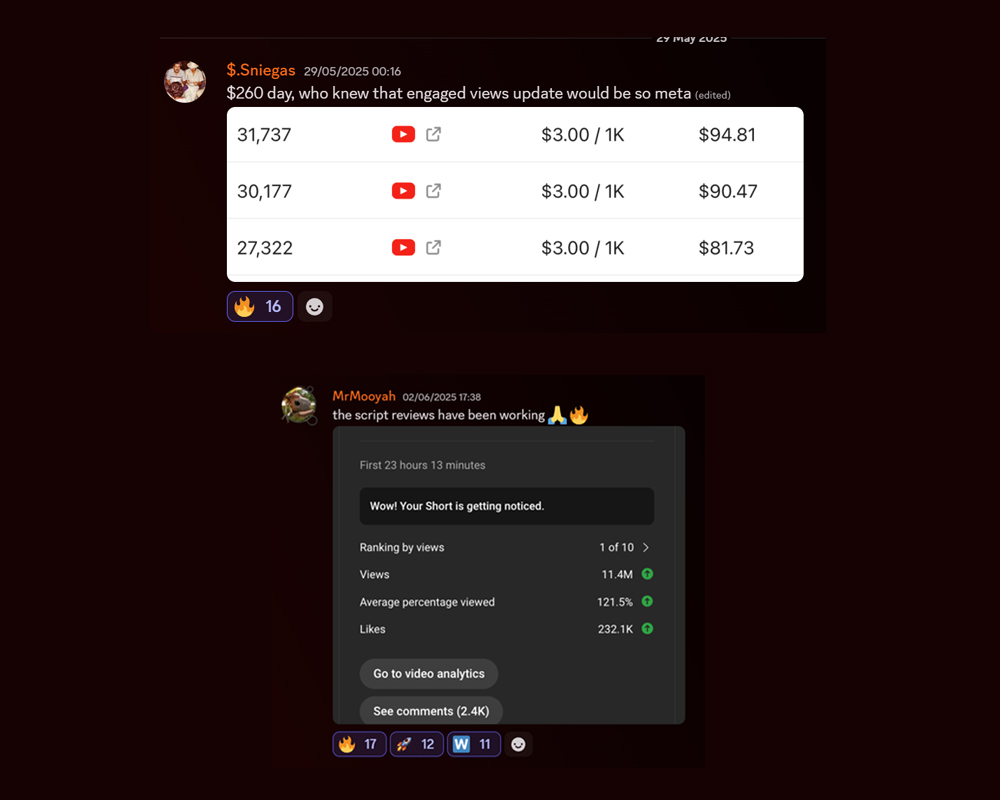The image size is (1000, 800).
Task: Click YouTube icon in 27,322 row
Action: pos(403,248)
